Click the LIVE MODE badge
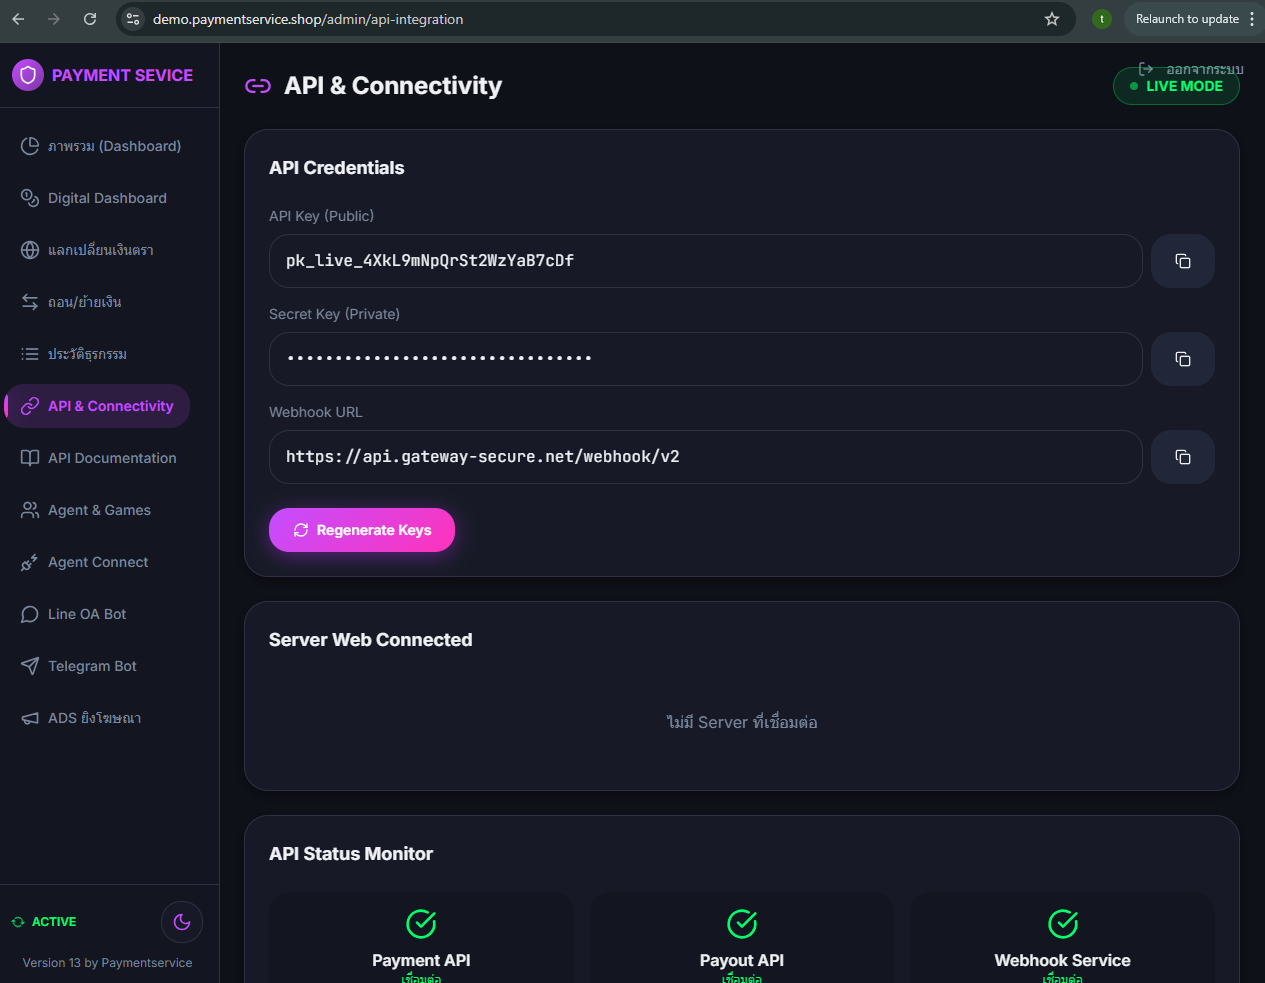This screenshot has width=1265, height=983. tap(1176, 87)
